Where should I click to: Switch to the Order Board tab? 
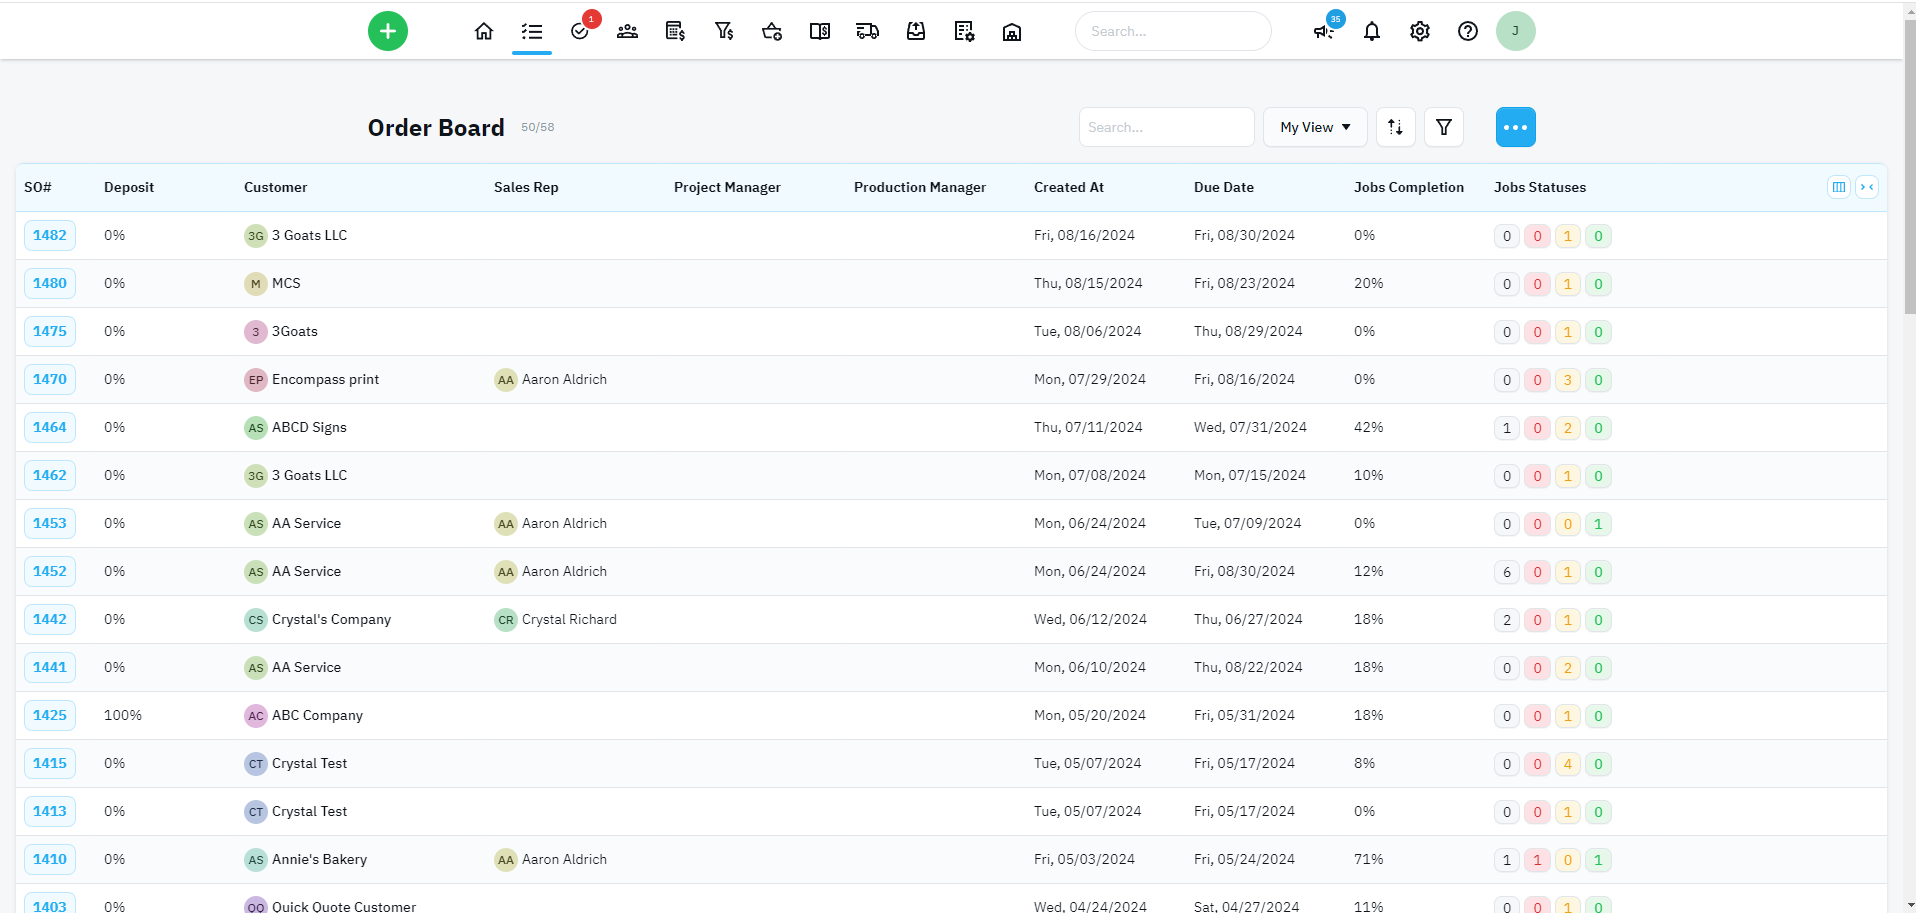click(x=531, y=31)
